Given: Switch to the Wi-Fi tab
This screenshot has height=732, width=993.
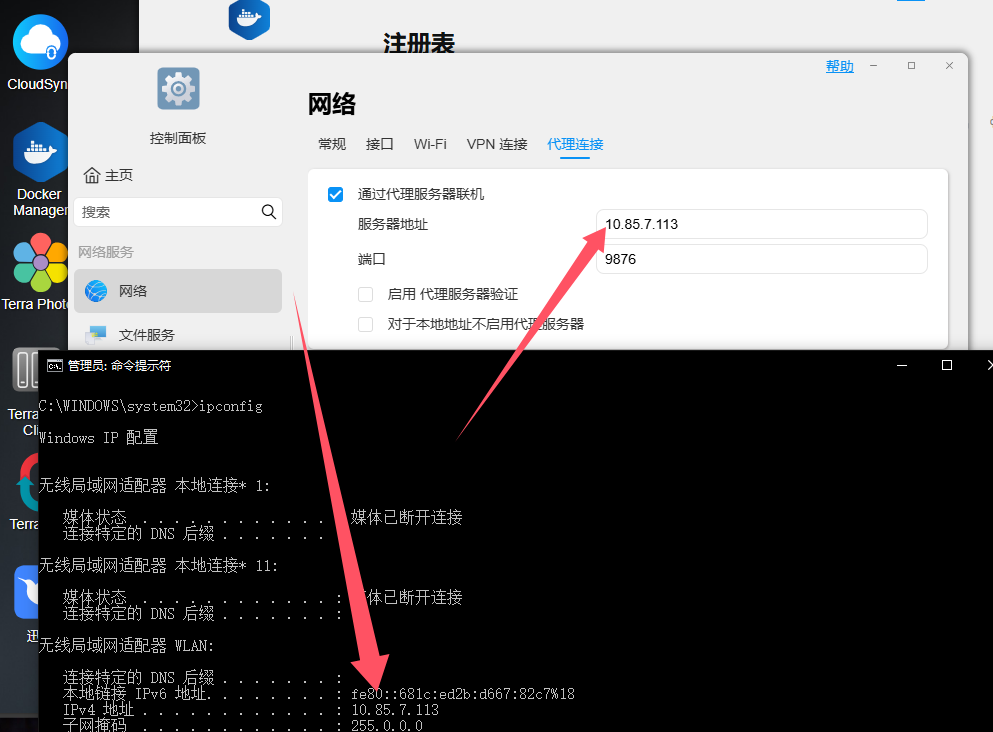Looking at the screenshot, I should pos(430,144).
